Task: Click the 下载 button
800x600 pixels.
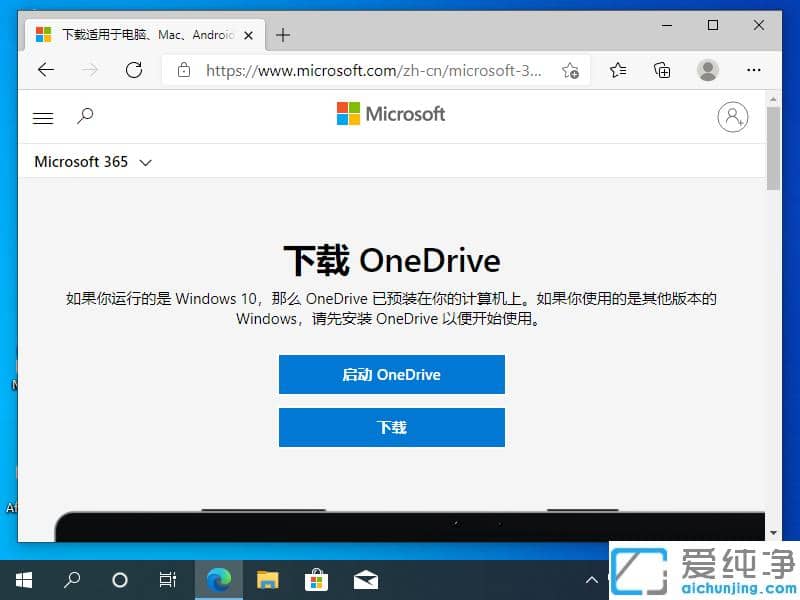Action: [391, 427]
